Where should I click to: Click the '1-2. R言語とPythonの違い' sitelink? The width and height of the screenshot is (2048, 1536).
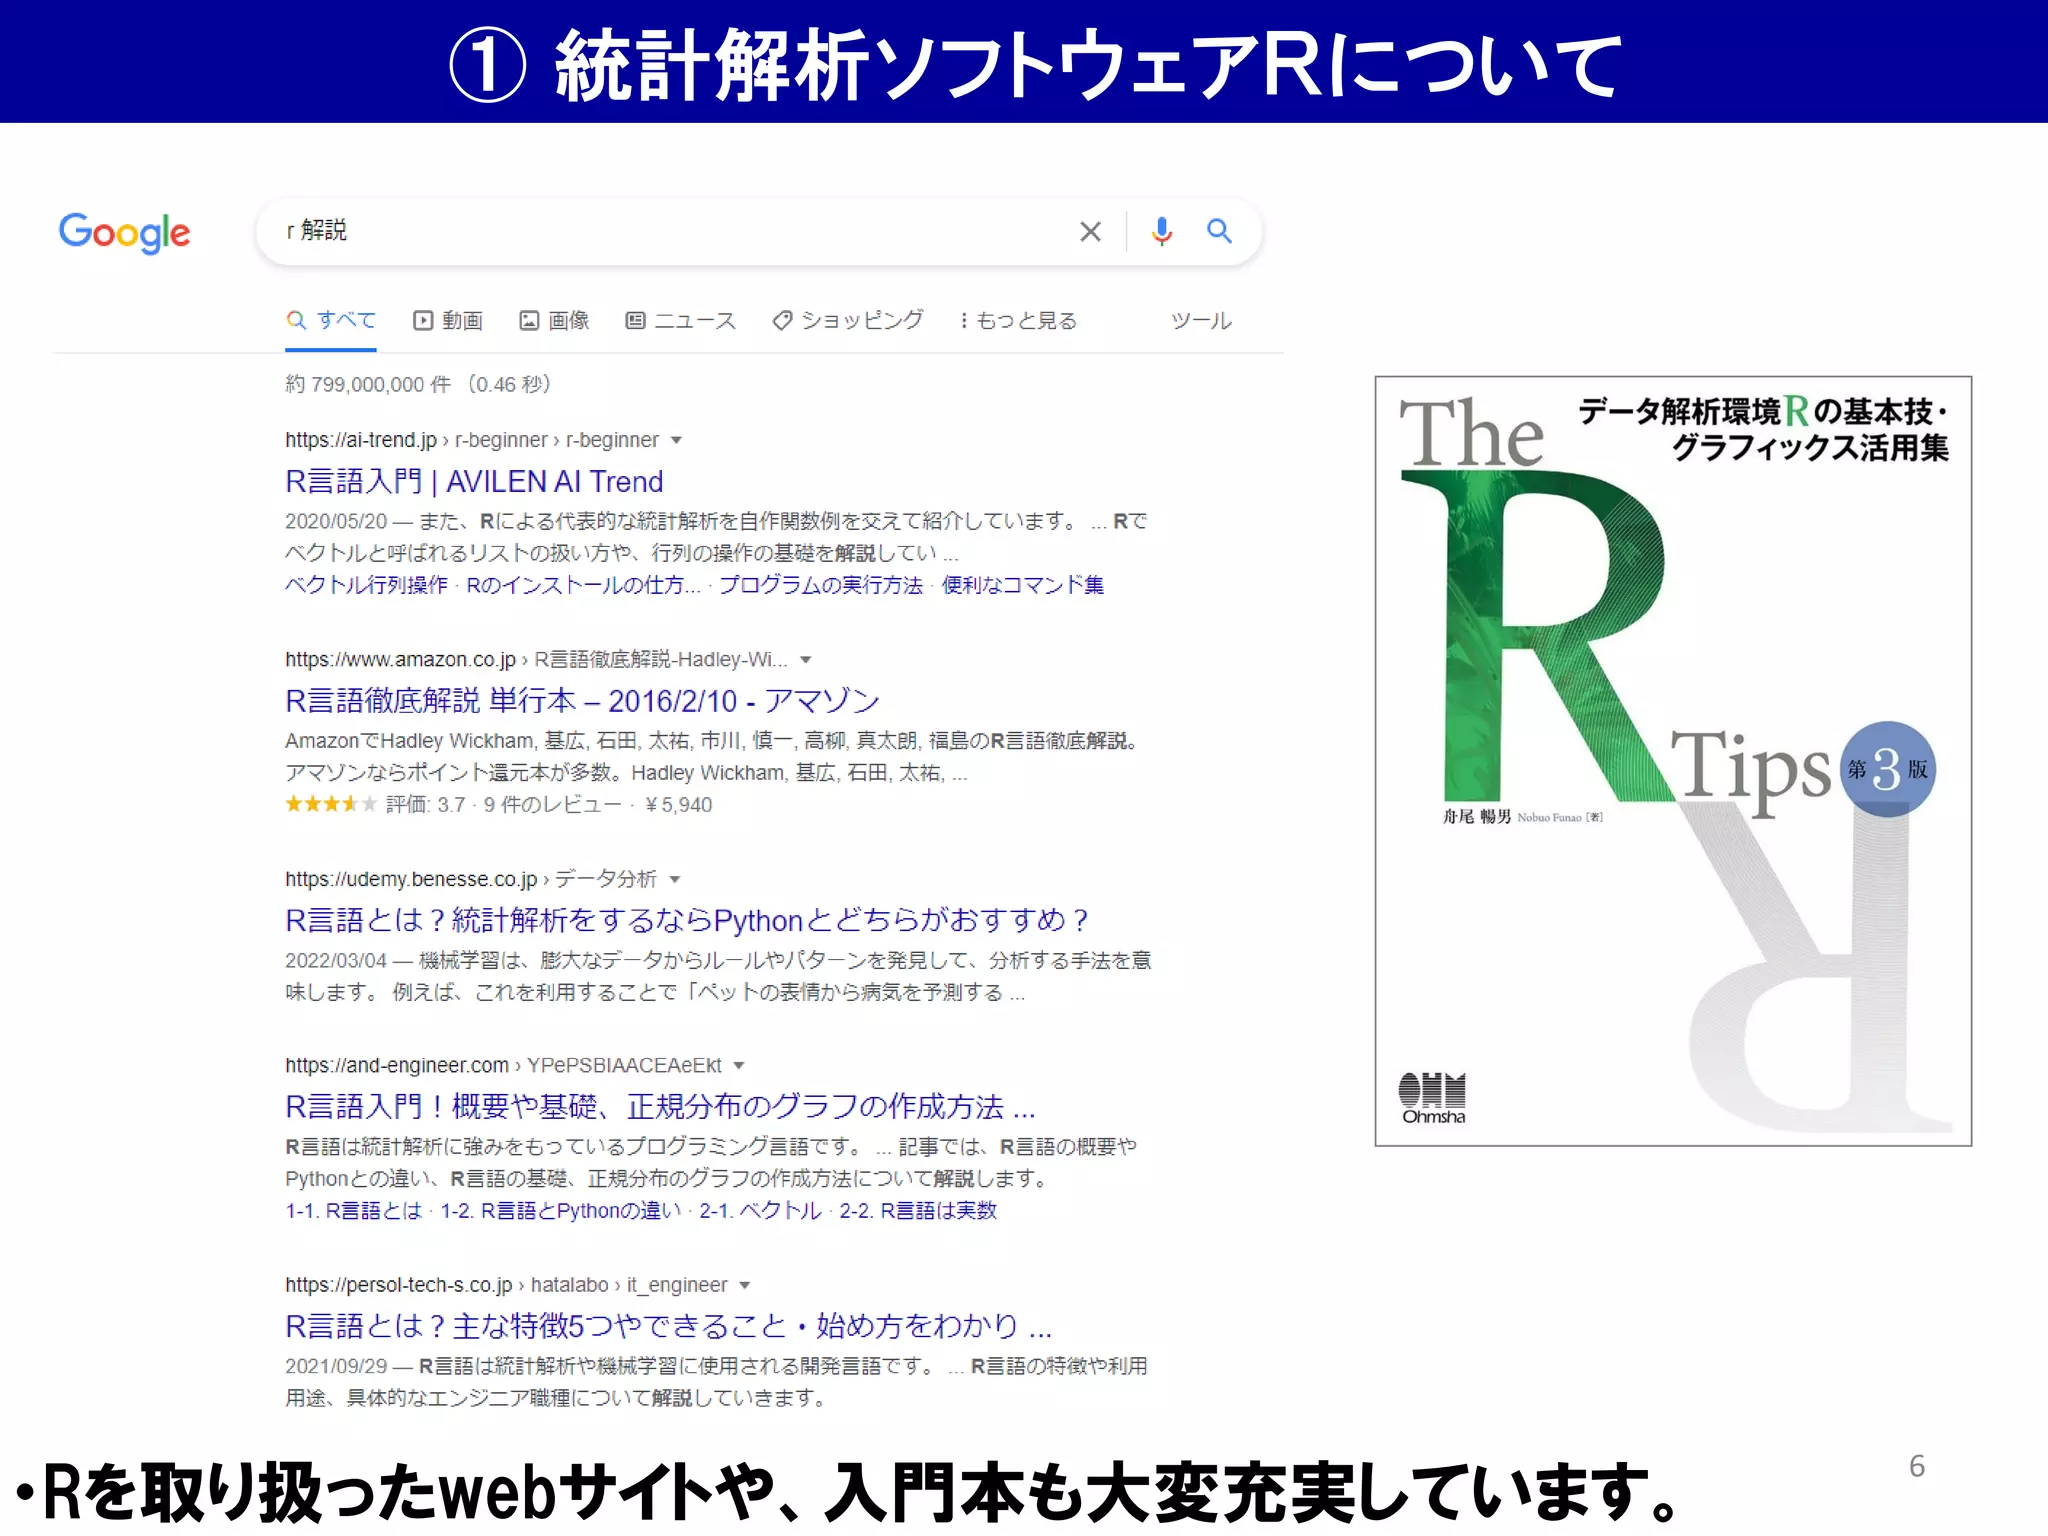pos(560,1211)
